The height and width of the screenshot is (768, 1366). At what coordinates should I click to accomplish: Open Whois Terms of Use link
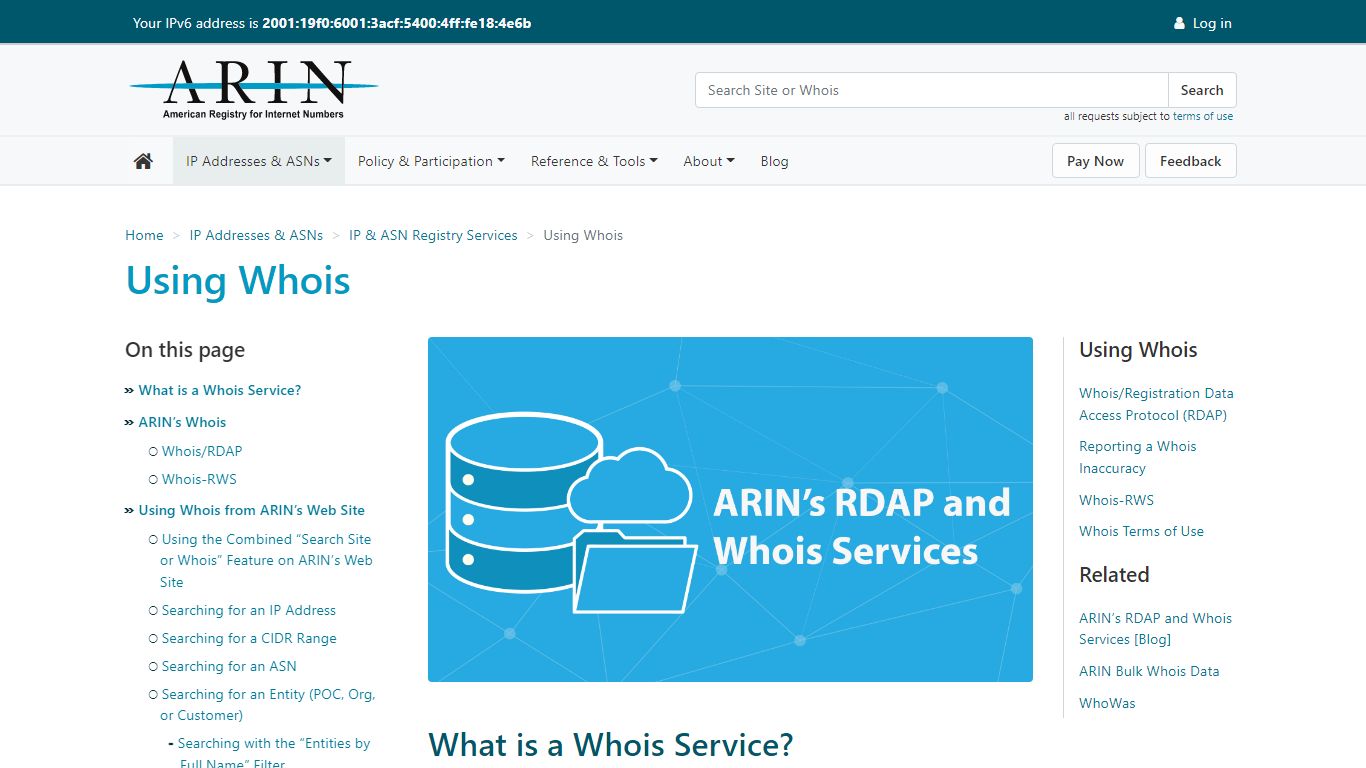tap(1141, 531)
